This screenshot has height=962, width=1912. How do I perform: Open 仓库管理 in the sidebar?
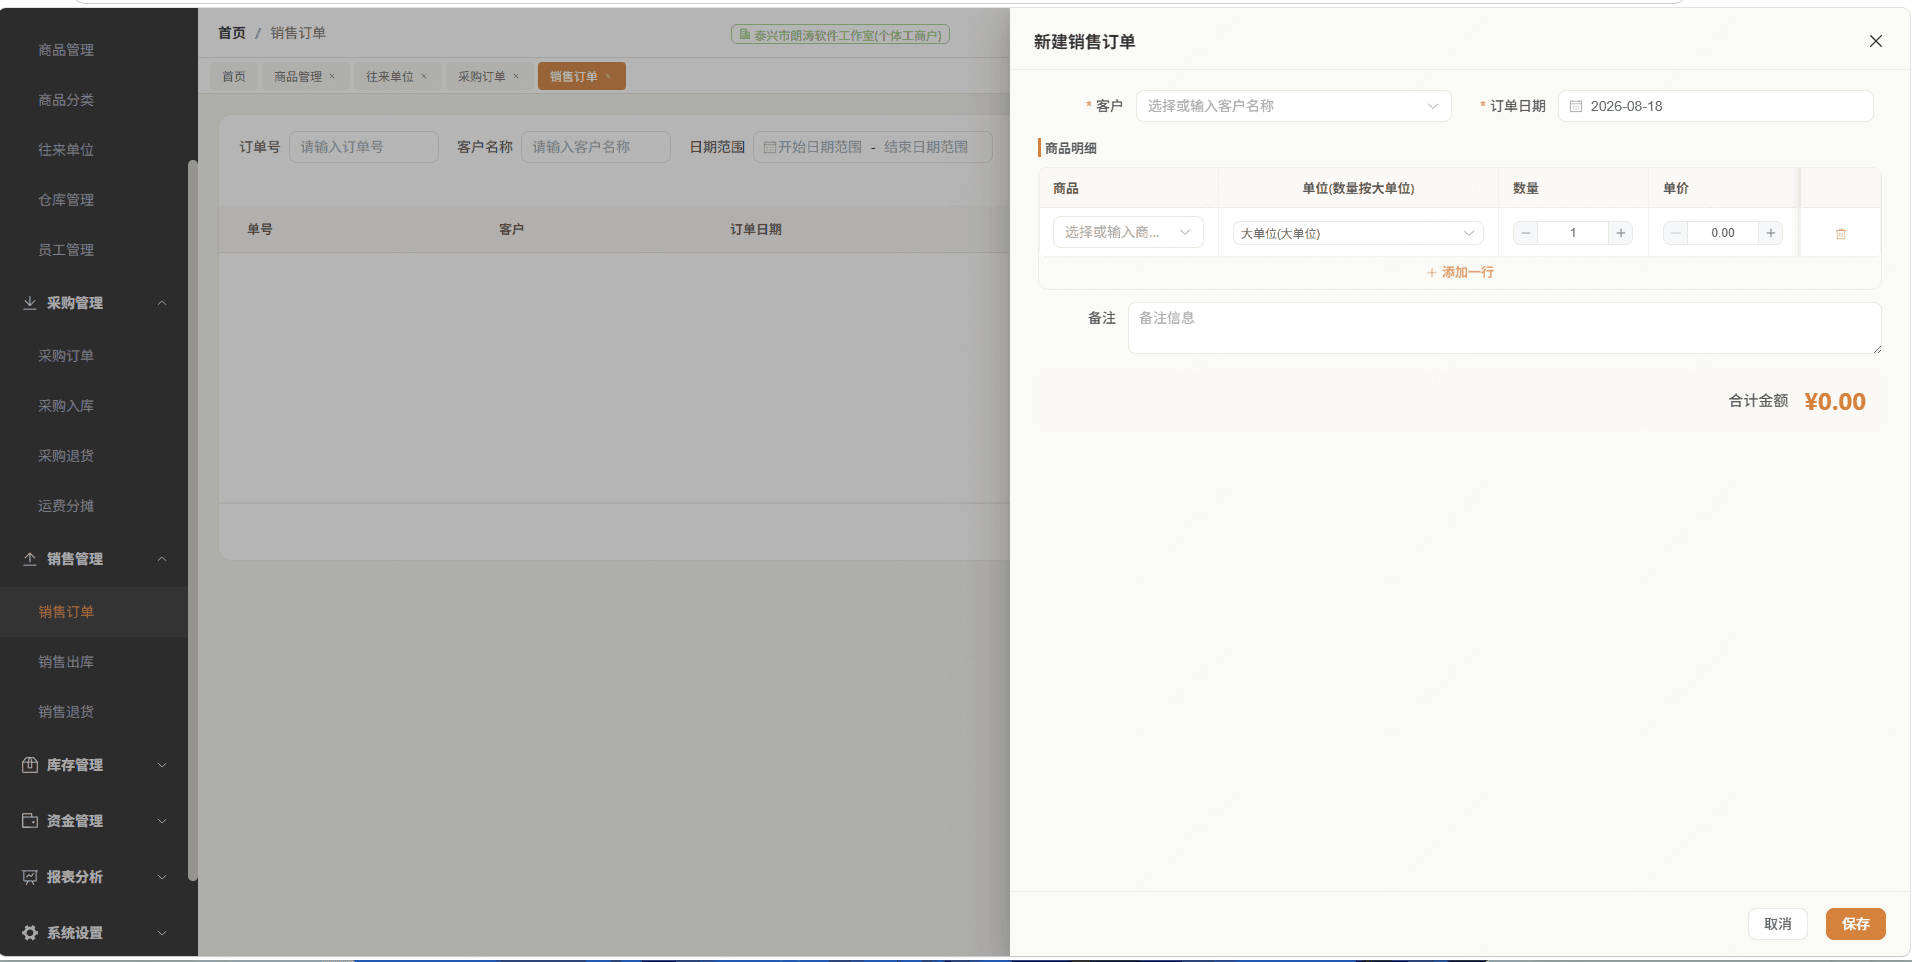pos(66,200)
